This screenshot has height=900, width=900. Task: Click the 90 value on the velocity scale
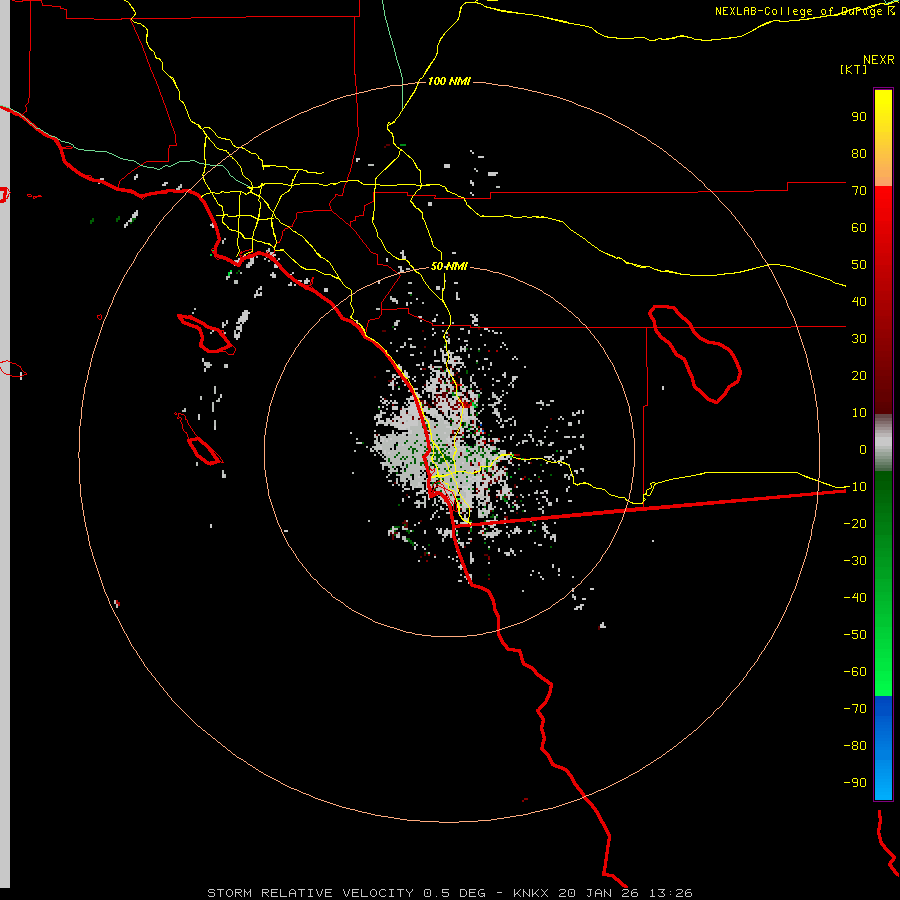(859, 117)
